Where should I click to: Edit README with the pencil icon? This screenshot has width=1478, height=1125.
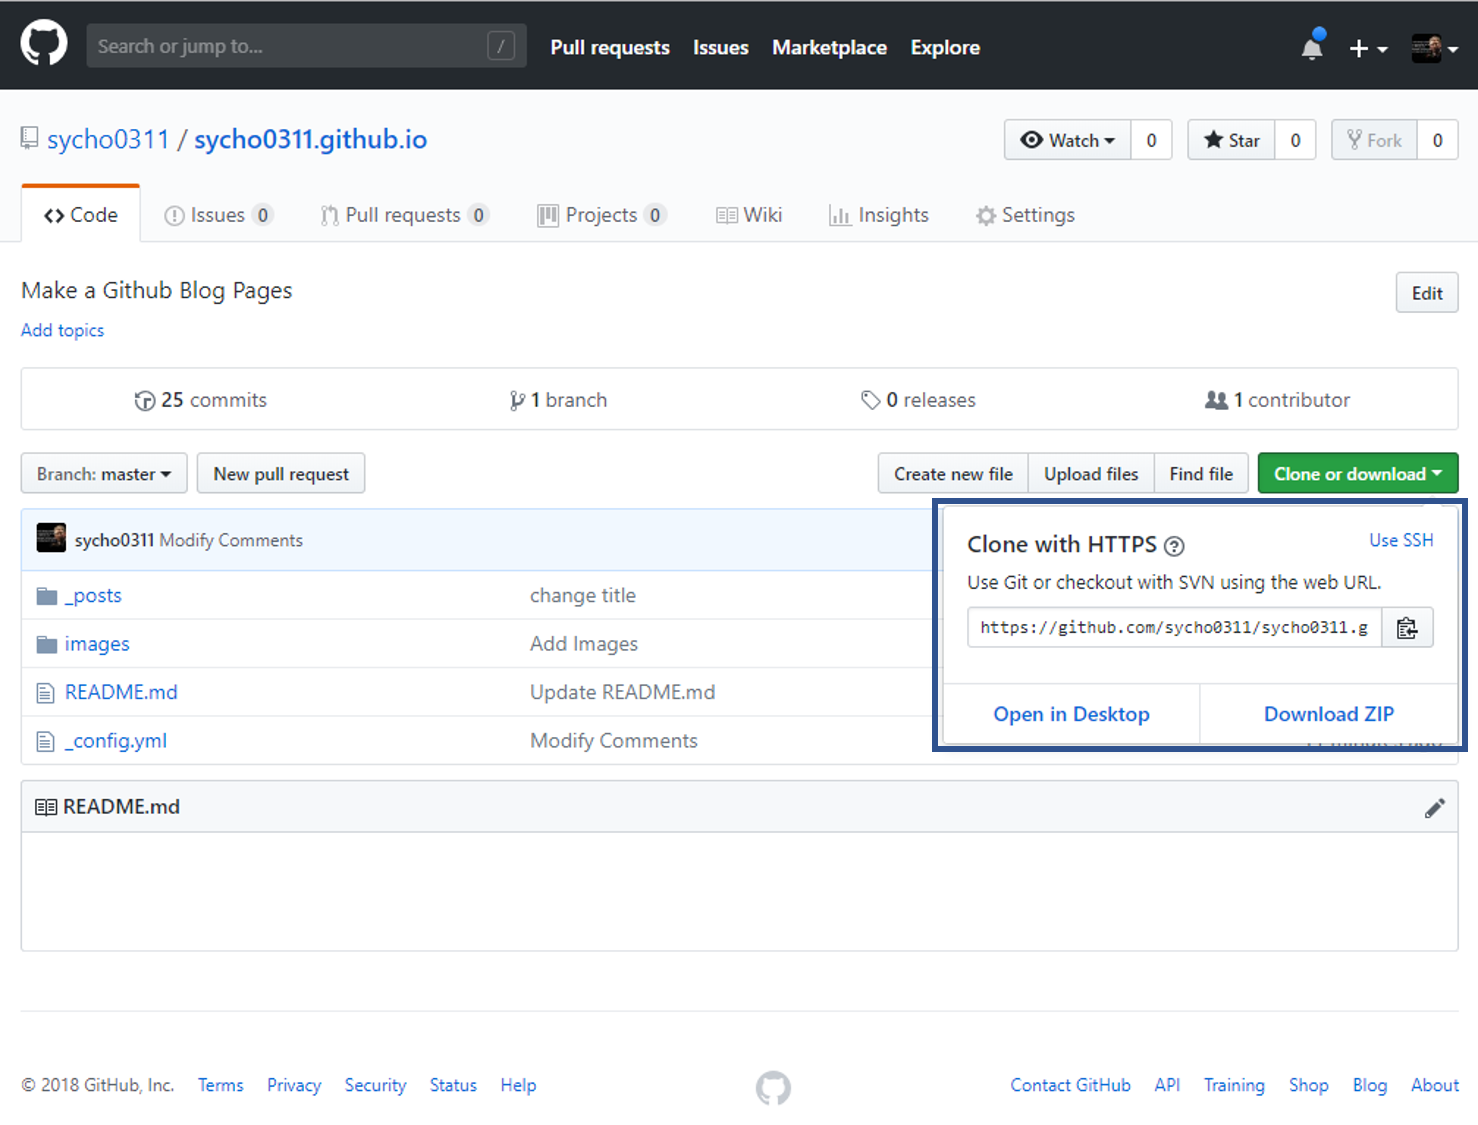tap(1435, 808)
